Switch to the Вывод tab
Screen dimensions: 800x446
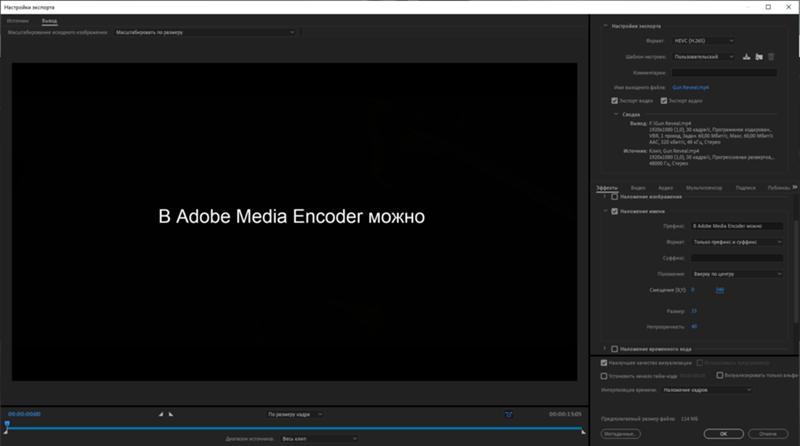49,21
